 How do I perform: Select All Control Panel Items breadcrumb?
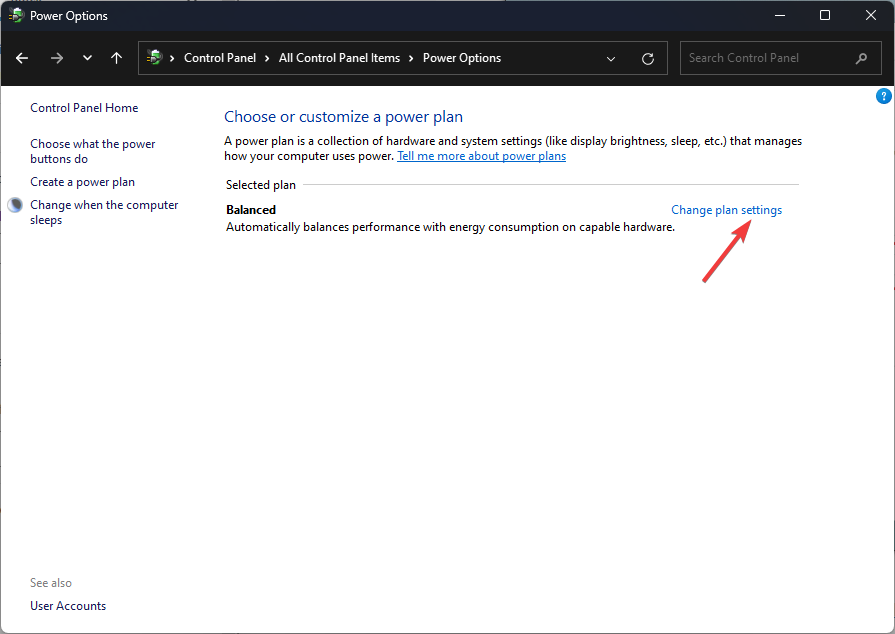(x=339, y=58)
